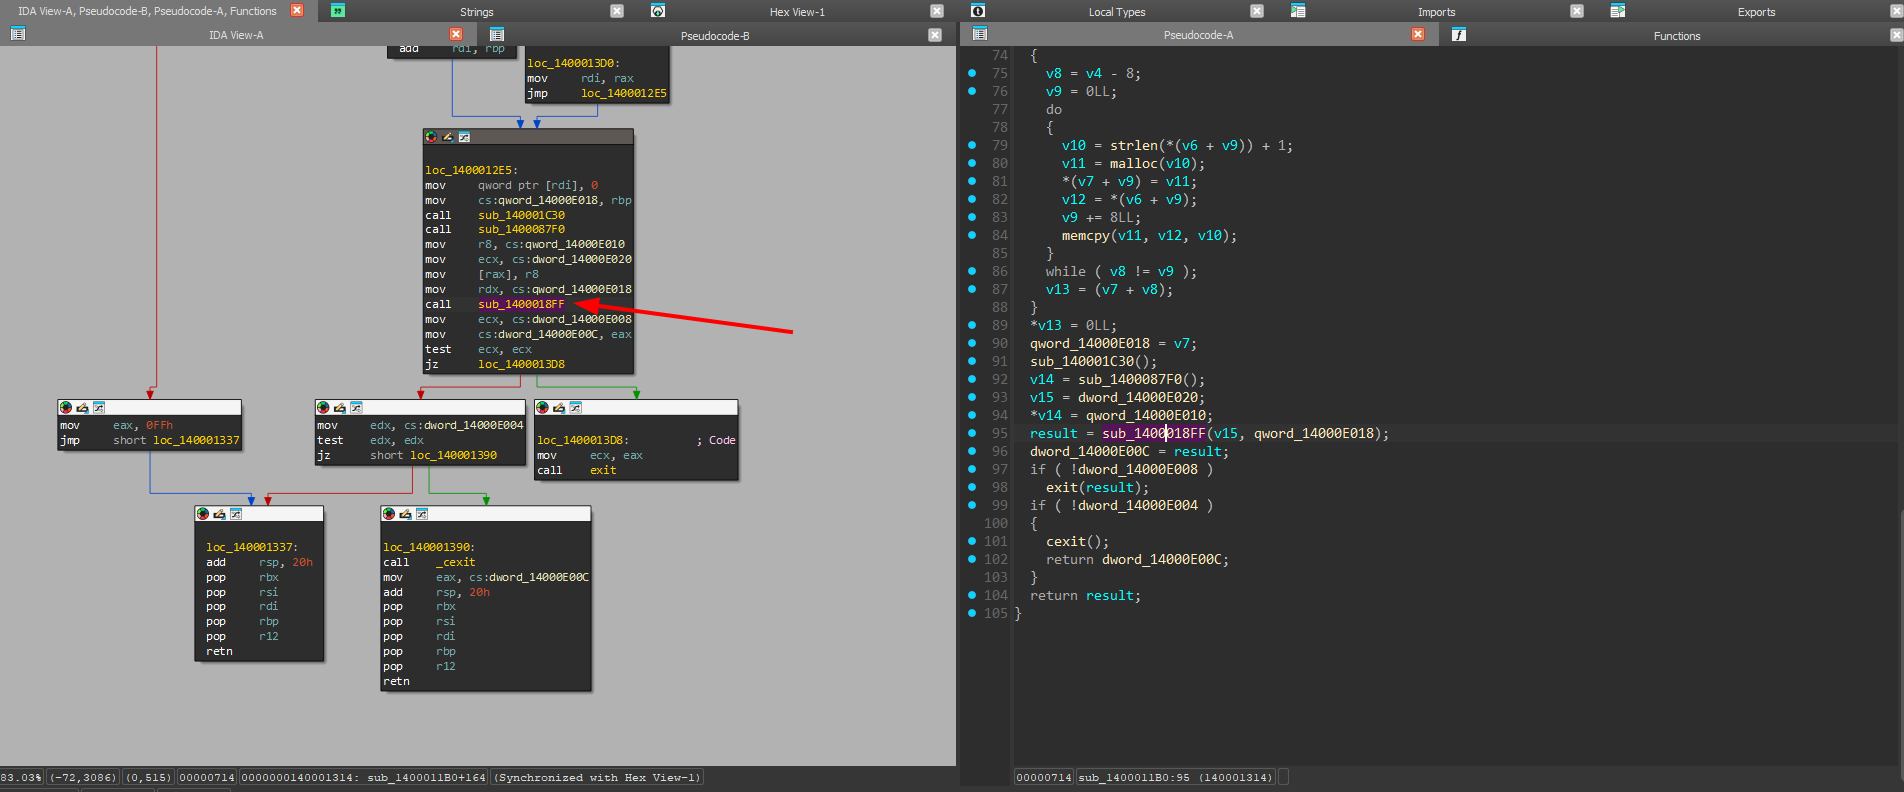Click the Exports tab icon

(x=1617, y=11)
